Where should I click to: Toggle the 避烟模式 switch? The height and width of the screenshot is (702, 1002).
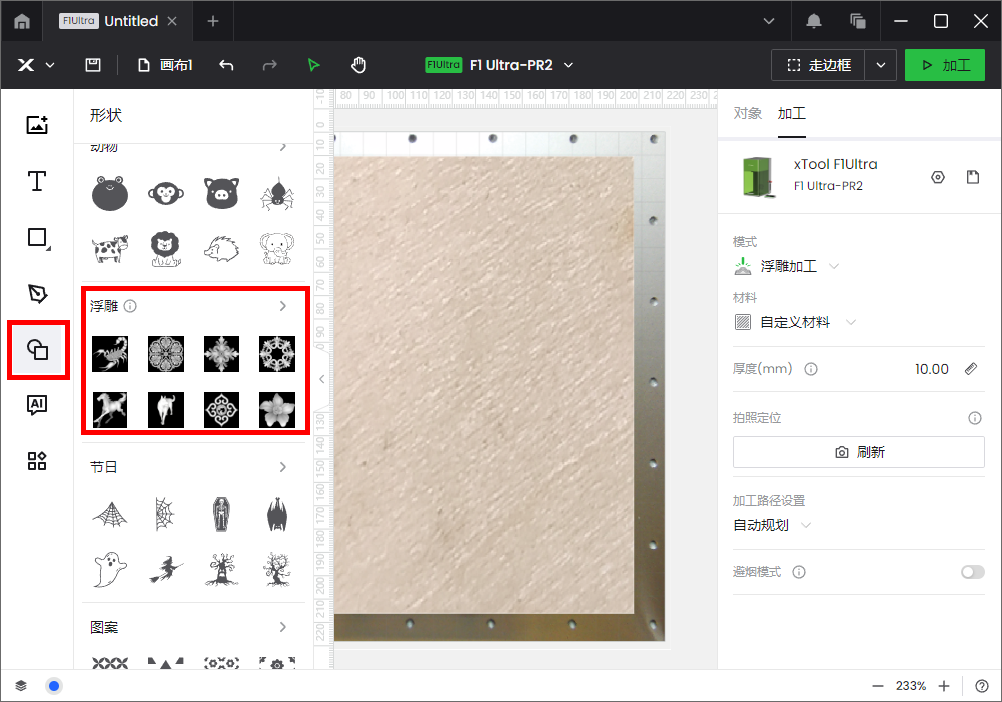[x=973, y=572]
